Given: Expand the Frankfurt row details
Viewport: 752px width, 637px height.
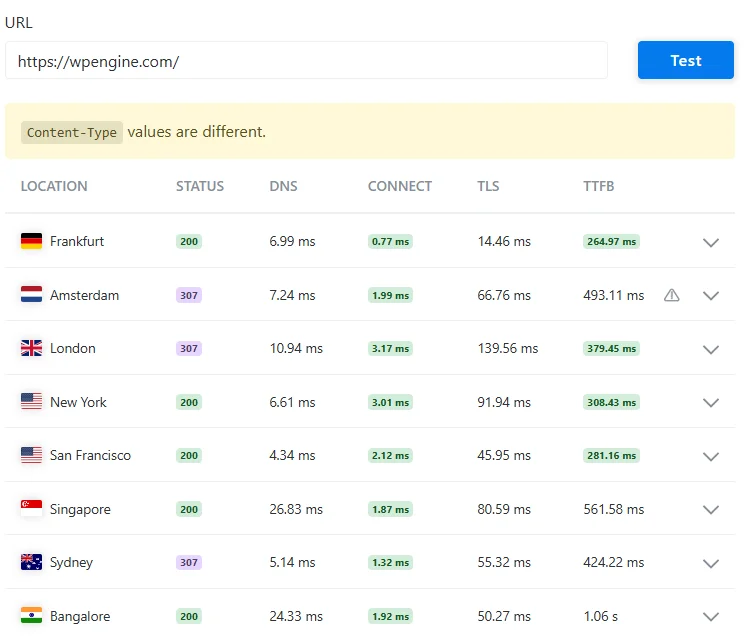Looking at the screenshot, I should click(710, 242).
